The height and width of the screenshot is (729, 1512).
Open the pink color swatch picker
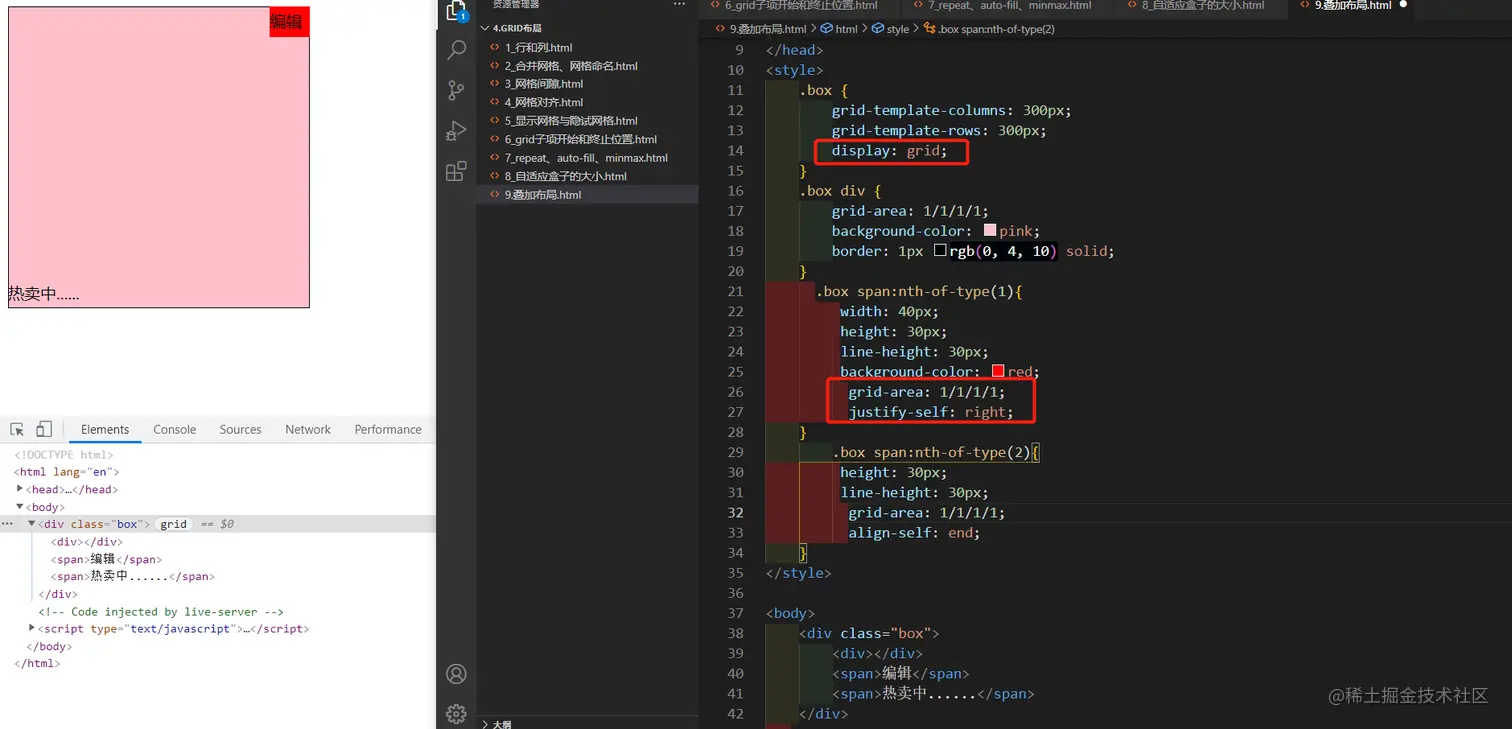click(990, 231)
